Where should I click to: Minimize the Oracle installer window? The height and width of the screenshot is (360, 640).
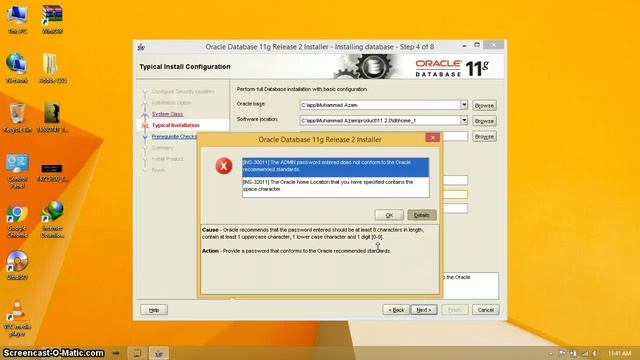464,46
